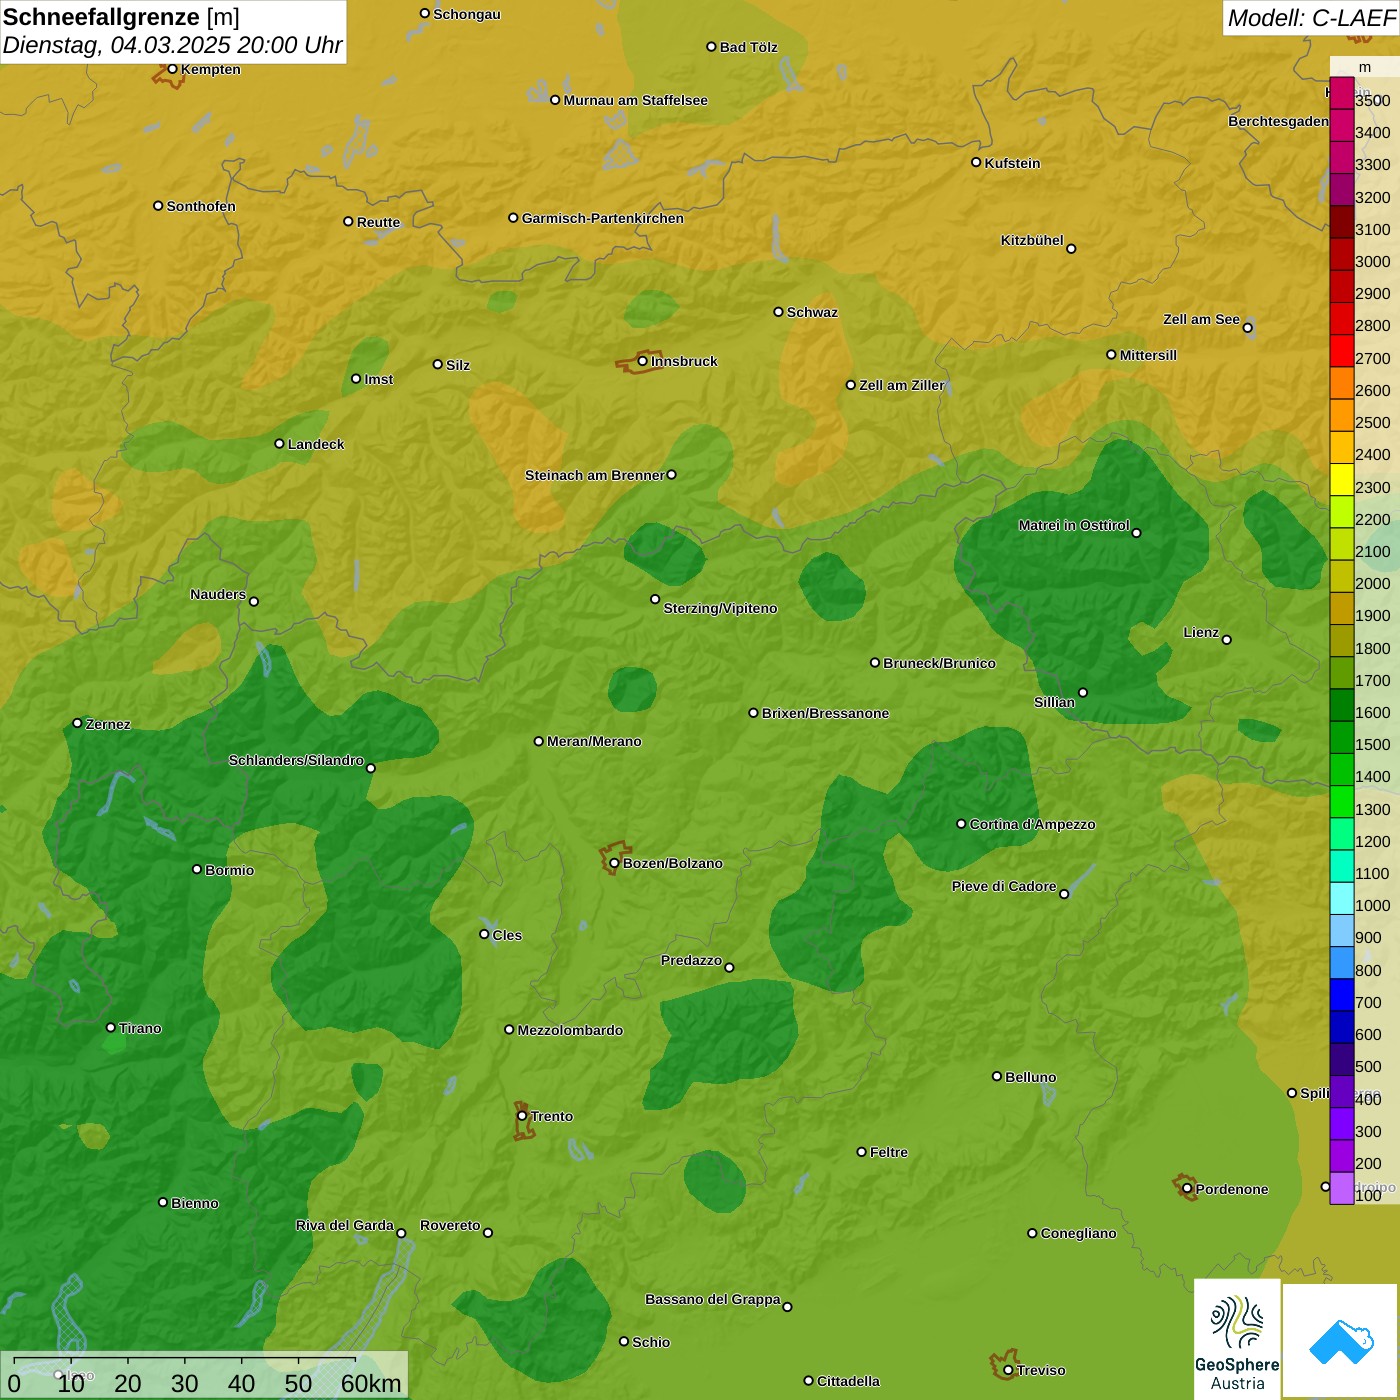Select the Cortina d'Ampezzo marker
The height and width of the screenshot is (1400, 1400).
click(961, 824)
